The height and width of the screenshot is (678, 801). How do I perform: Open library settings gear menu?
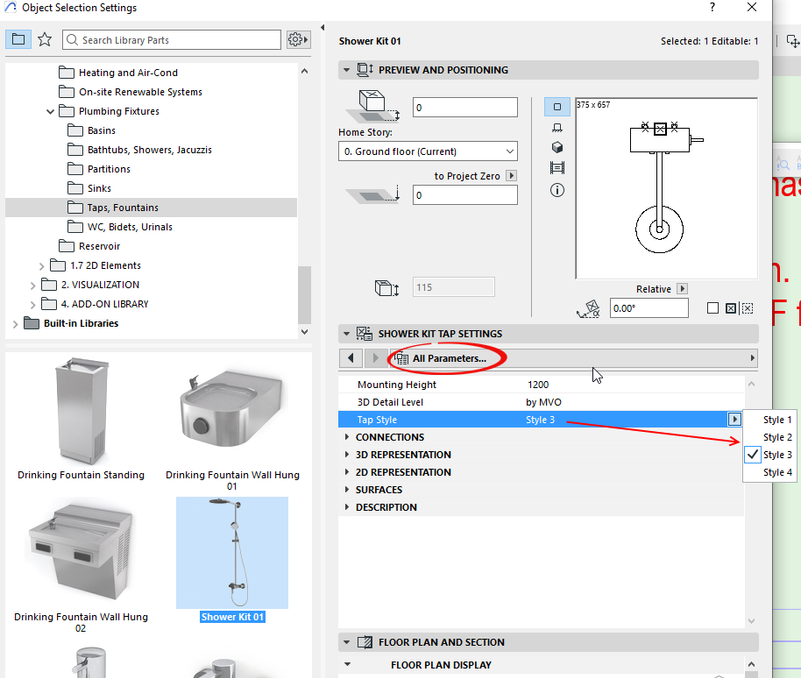click(298, 39)
